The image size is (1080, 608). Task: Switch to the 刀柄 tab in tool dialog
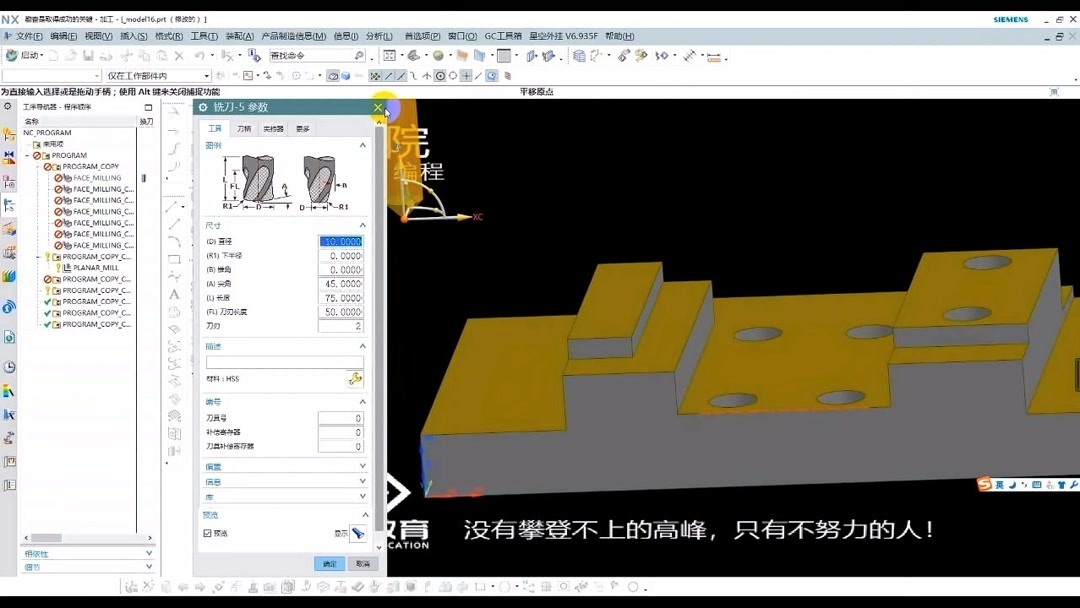coord(246,128)
